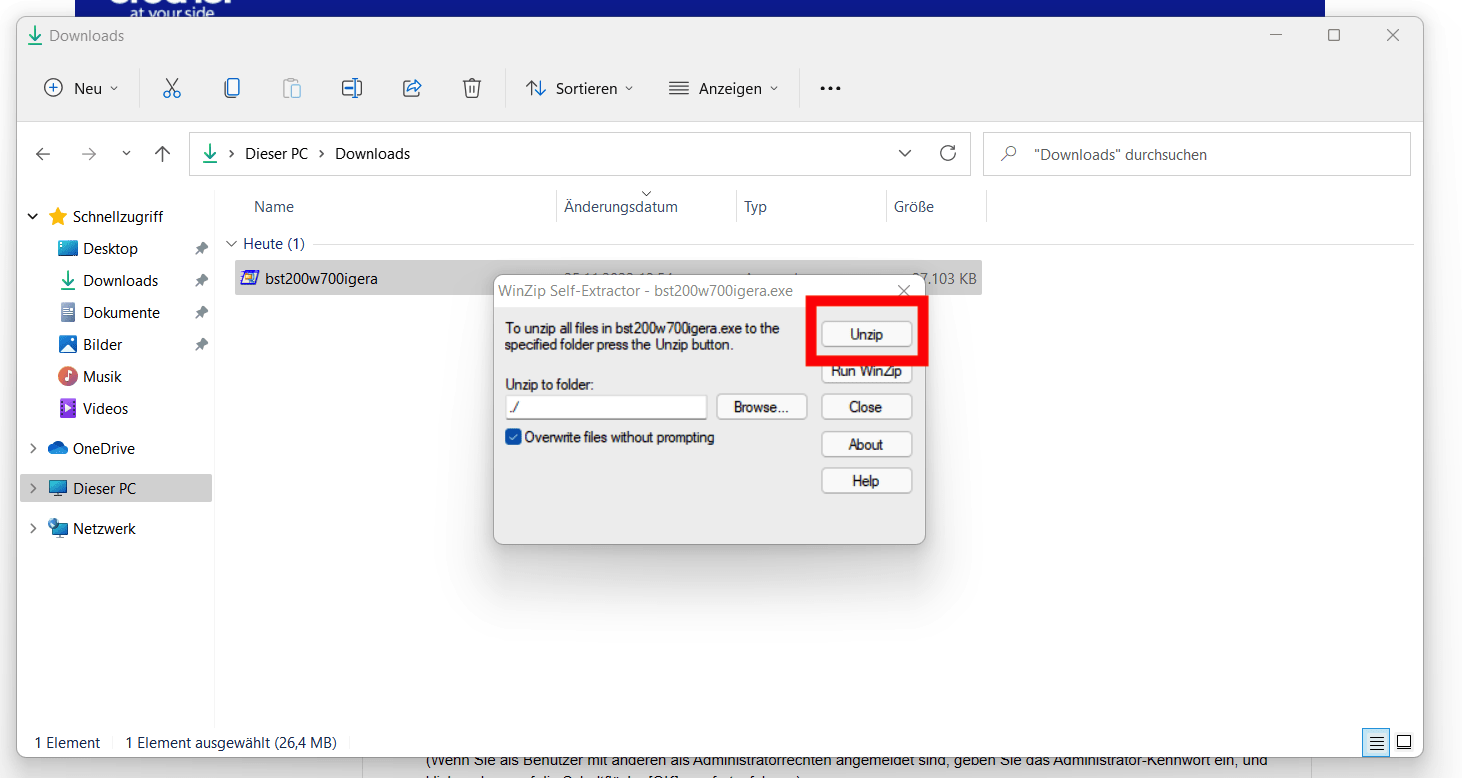Open the Sortieren dropdown
1462x778 pixels.
580,88
